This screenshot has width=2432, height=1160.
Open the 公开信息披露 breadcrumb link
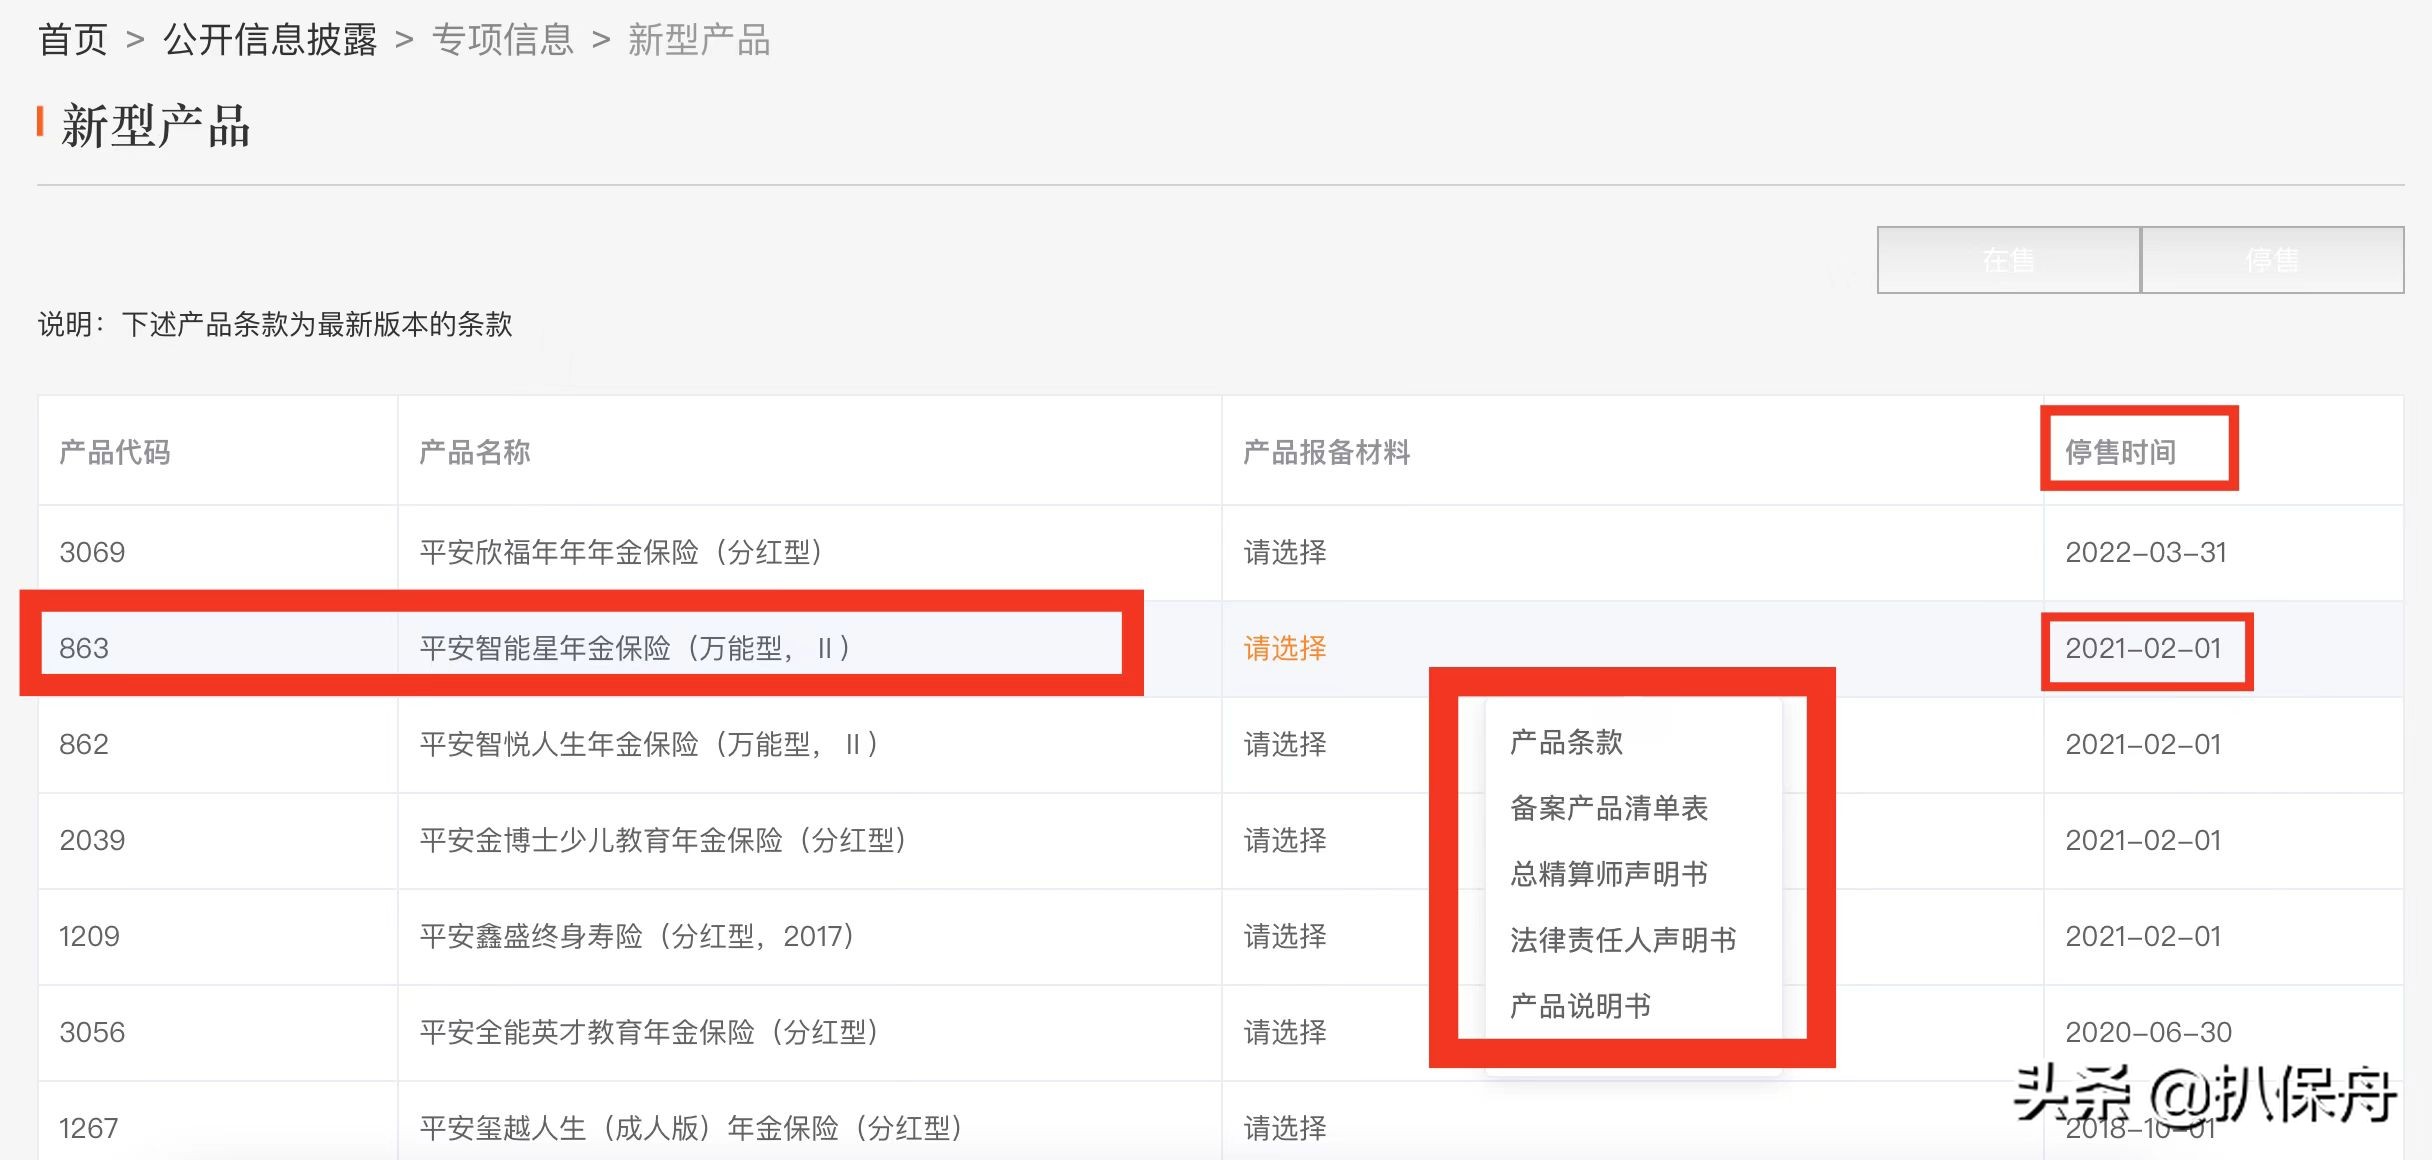270,40
